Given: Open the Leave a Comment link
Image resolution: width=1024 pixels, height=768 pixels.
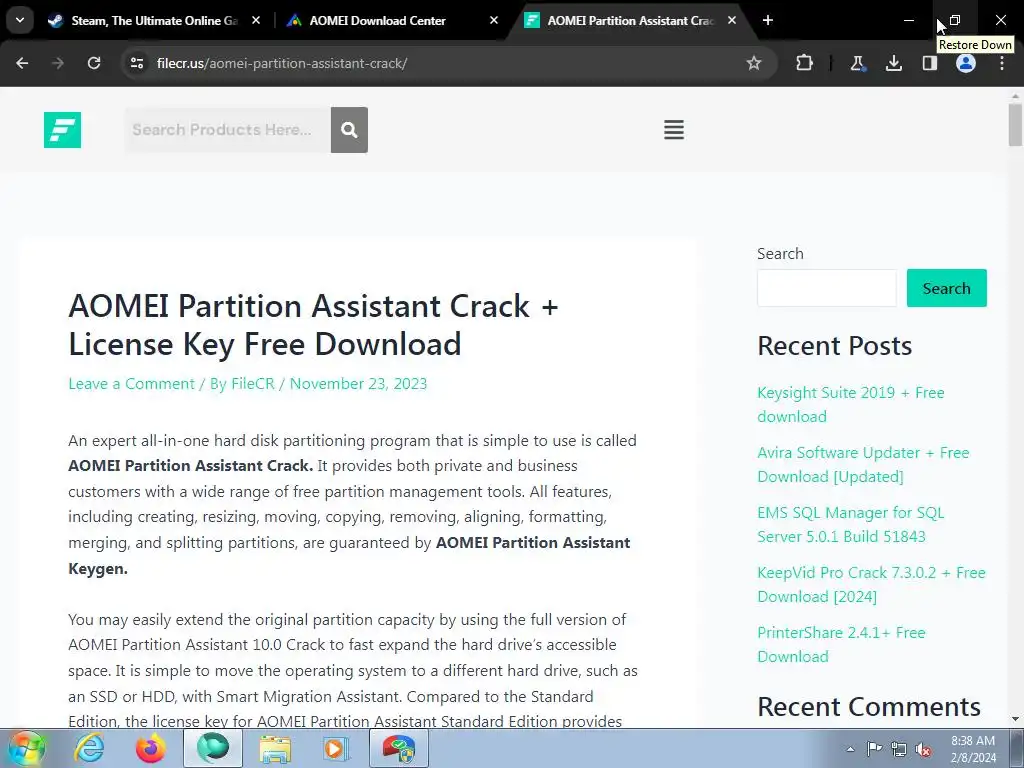Looking at the screenshot, I should click(x=131, y=383).
